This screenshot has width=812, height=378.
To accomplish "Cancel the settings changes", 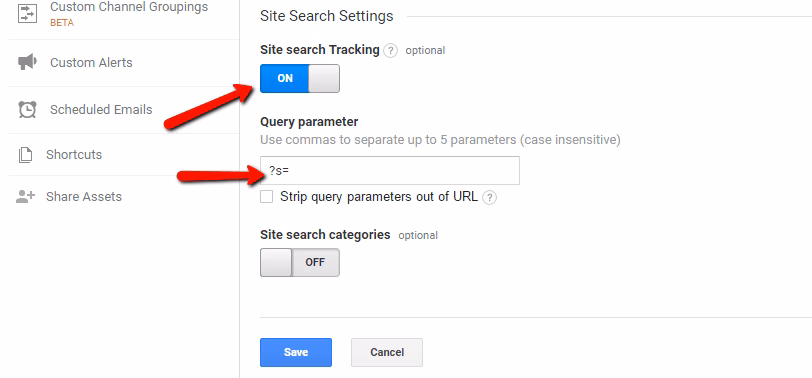I will (387, 353).
